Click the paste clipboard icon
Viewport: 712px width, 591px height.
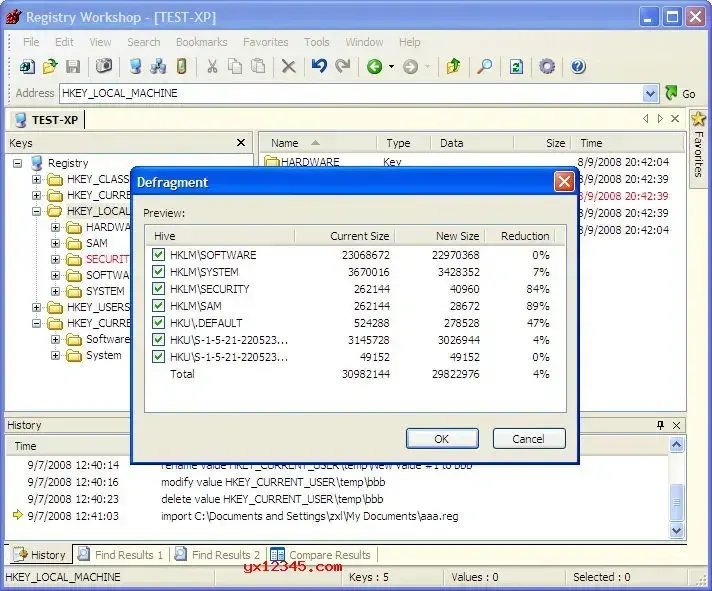click(258, 67)
